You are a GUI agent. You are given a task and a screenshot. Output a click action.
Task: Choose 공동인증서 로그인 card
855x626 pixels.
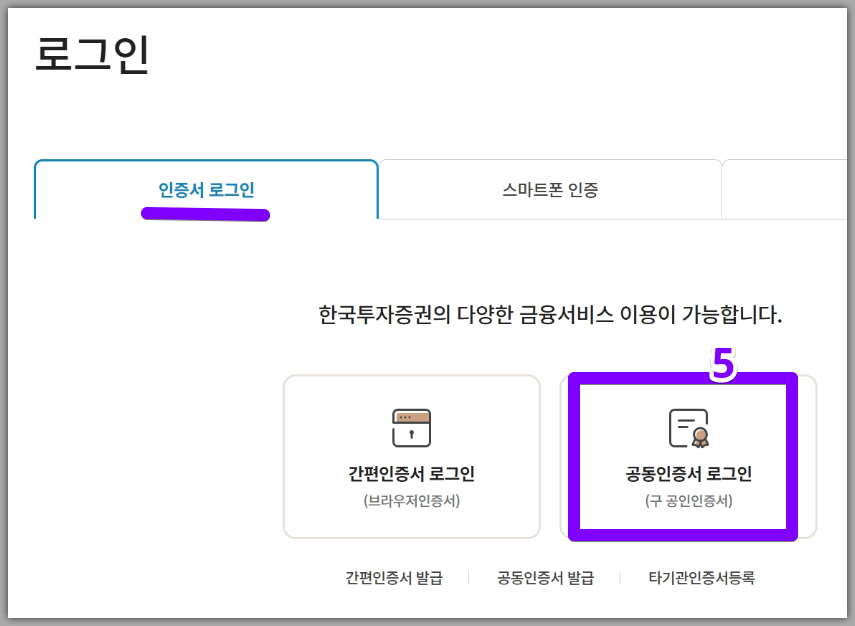(x=688, y=456)
